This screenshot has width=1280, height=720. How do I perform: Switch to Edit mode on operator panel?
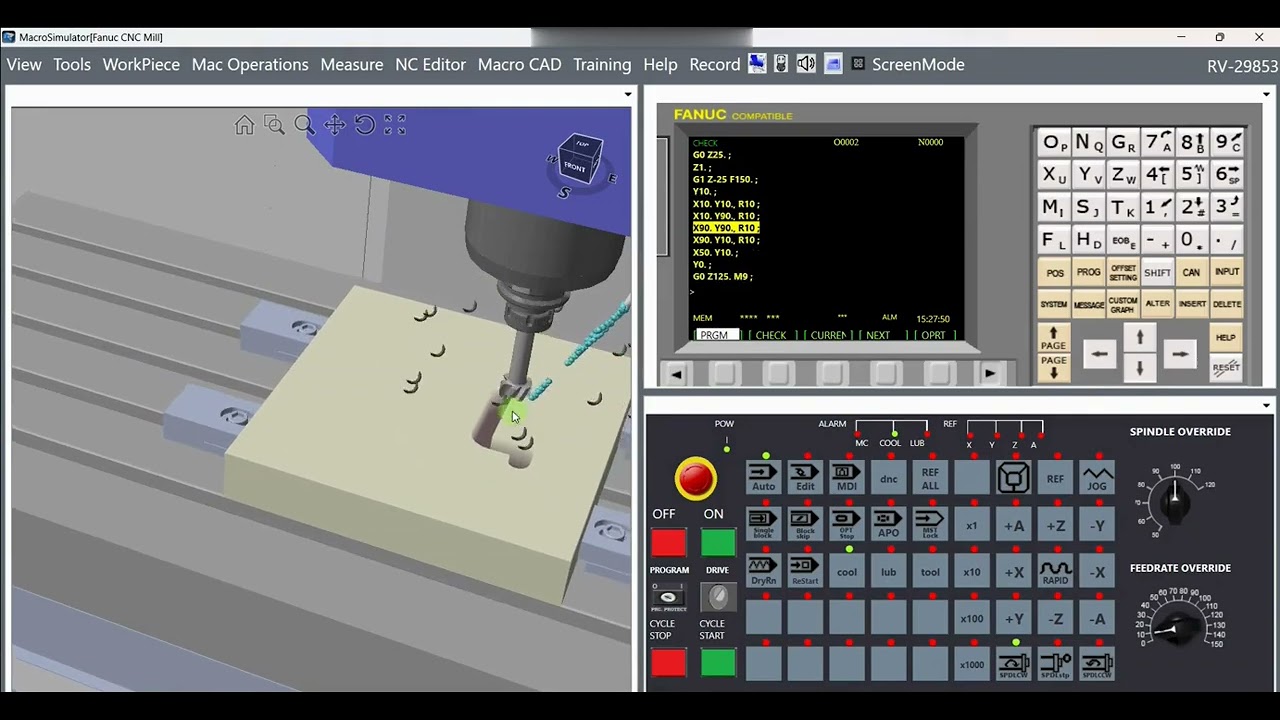805,478
